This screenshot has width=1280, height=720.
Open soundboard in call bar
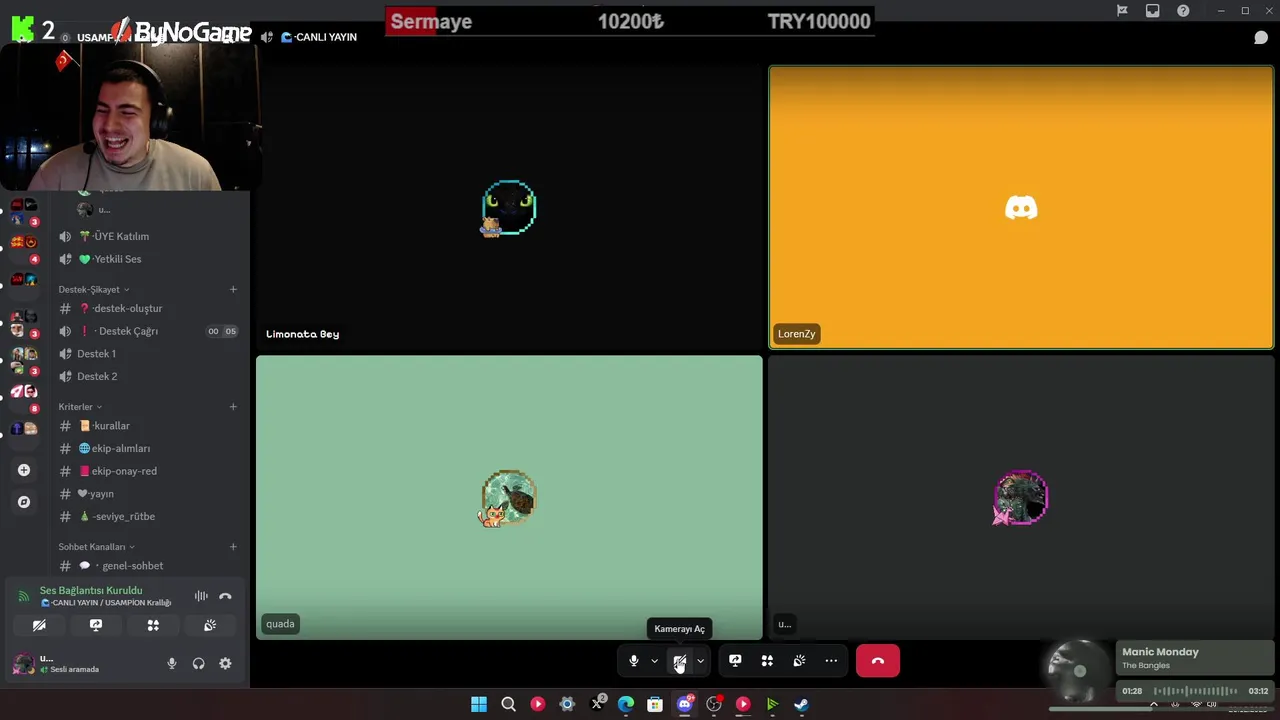799,661
